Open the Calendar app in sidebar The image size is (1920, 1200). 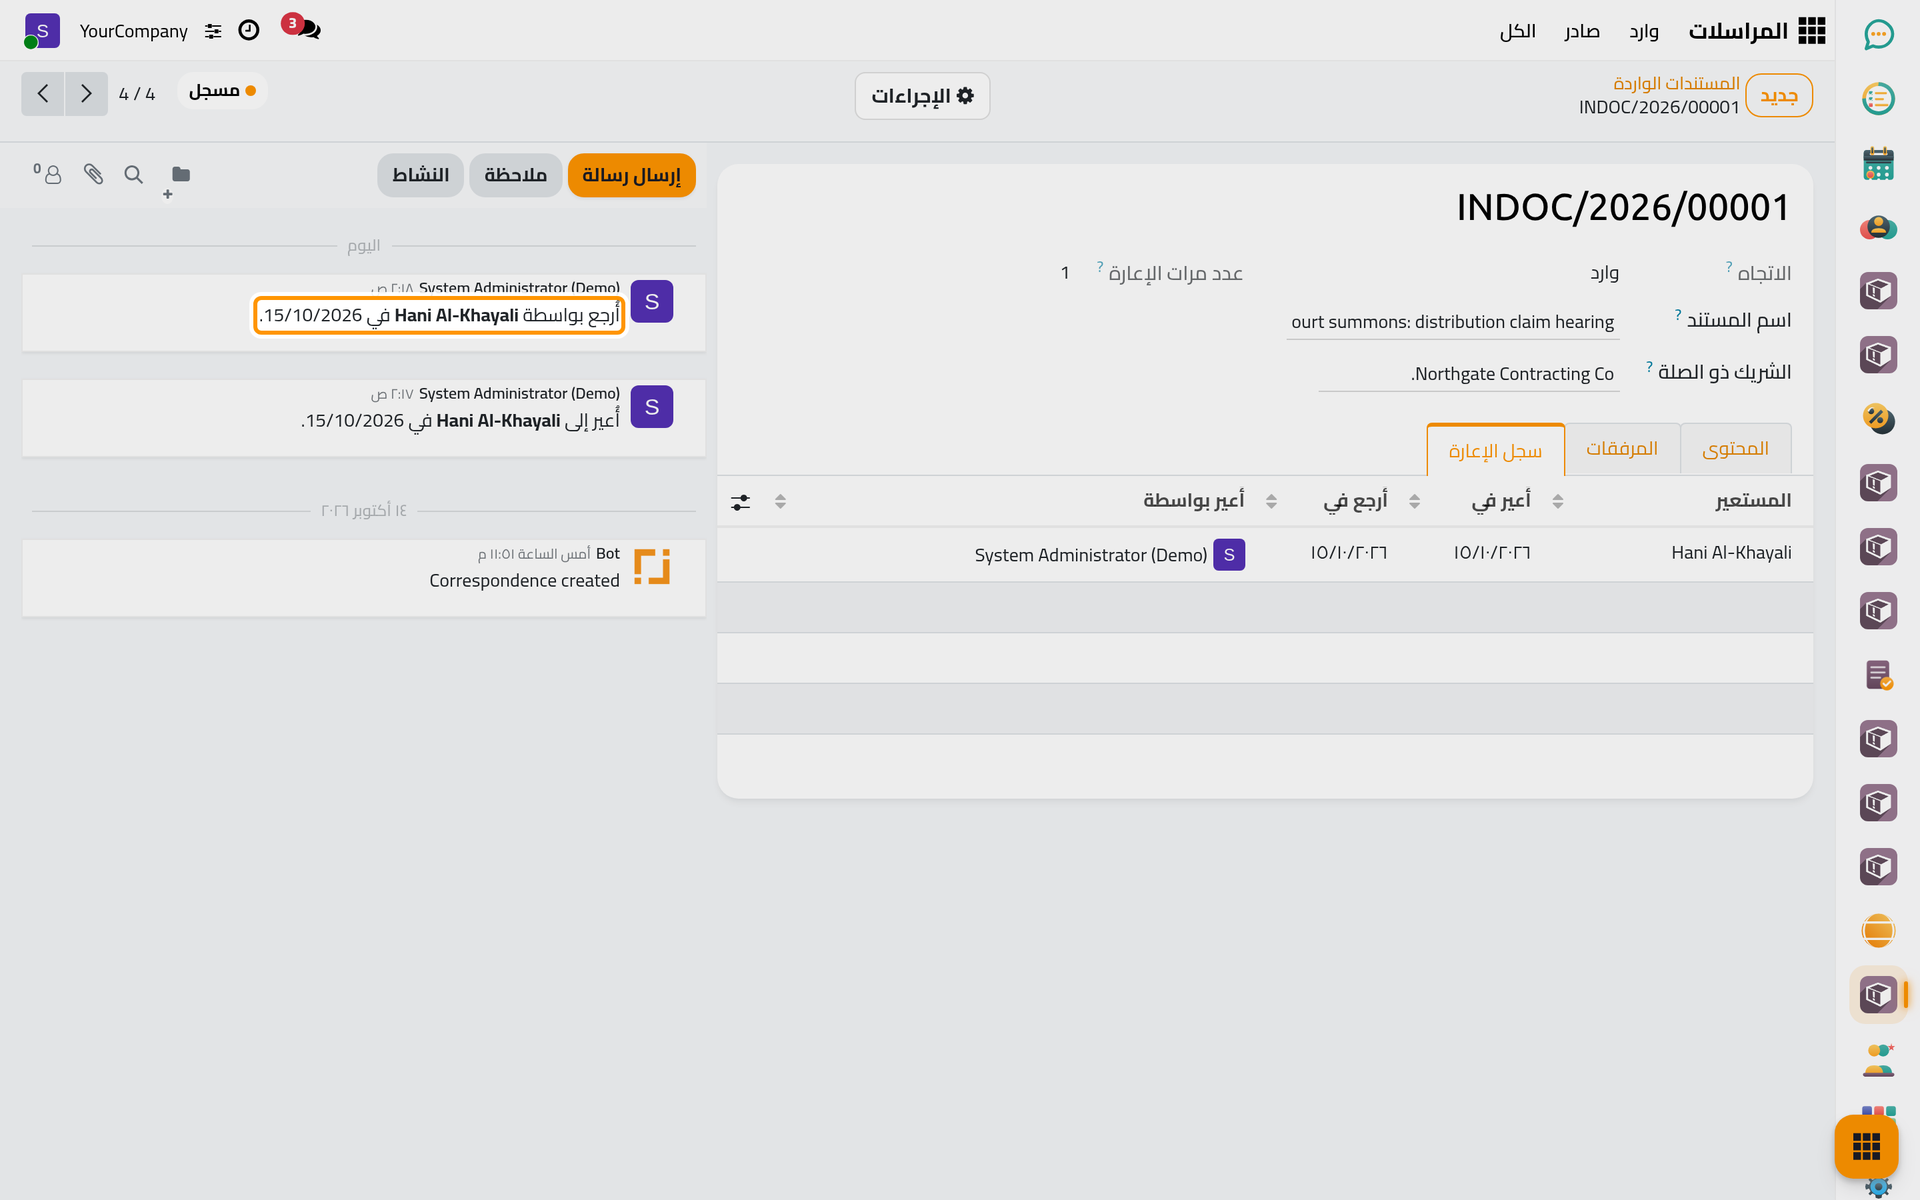point(1878,163)
